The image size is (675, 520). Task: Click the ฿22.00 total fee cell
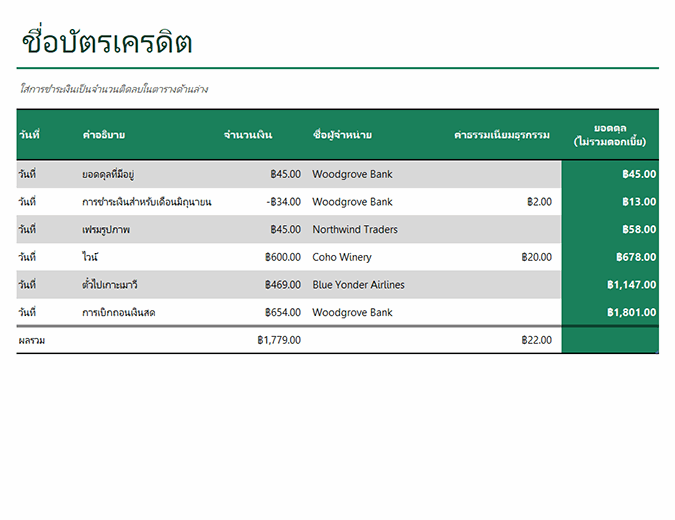[535, 340]
